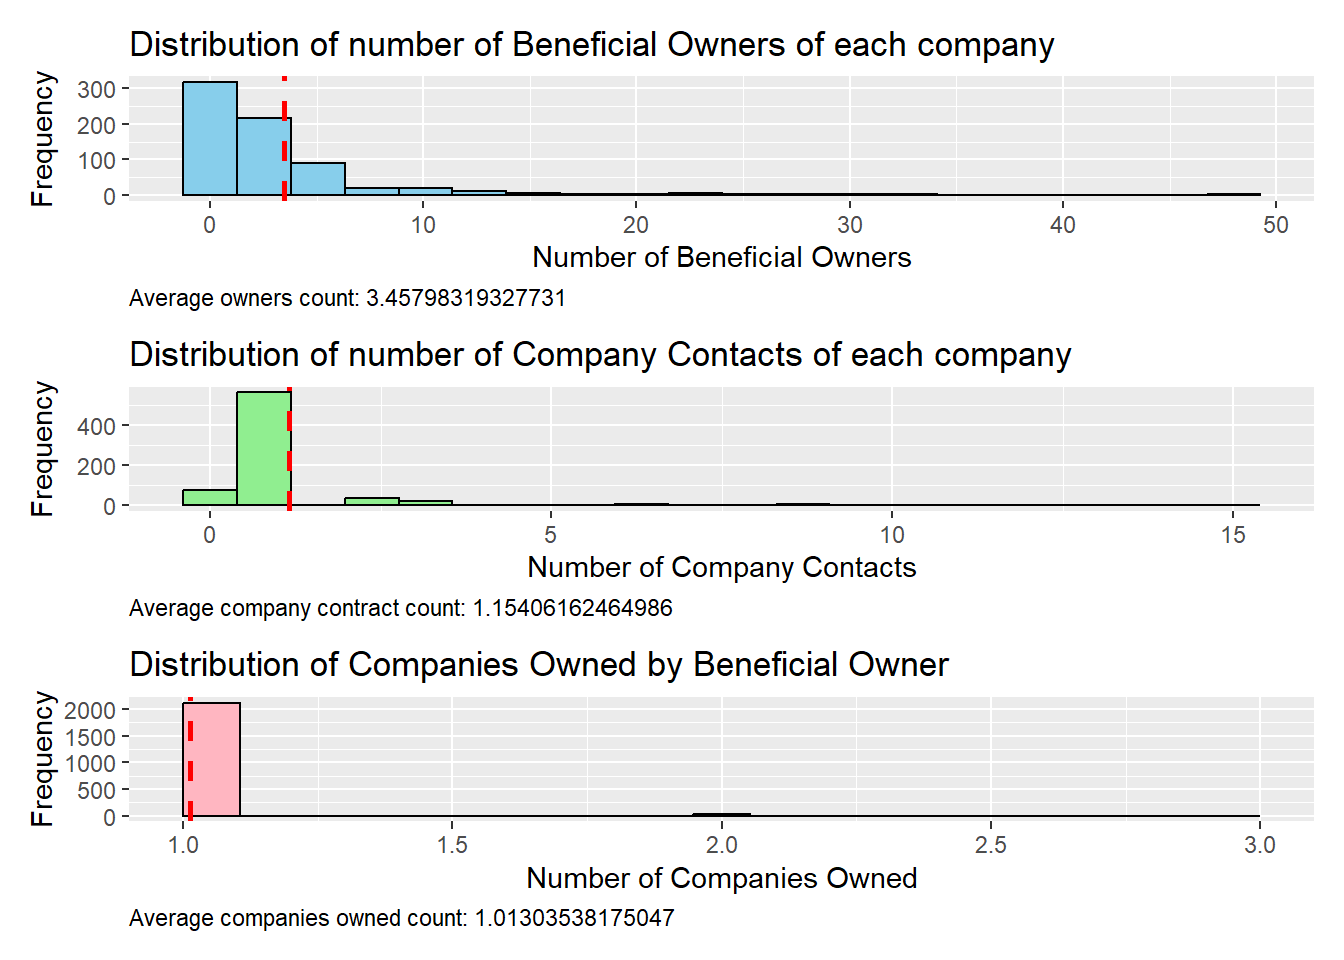Click the '15' tick label on the Contacts x-axis
This screenshot has height=960, width=1344.
pos(1233,535)
